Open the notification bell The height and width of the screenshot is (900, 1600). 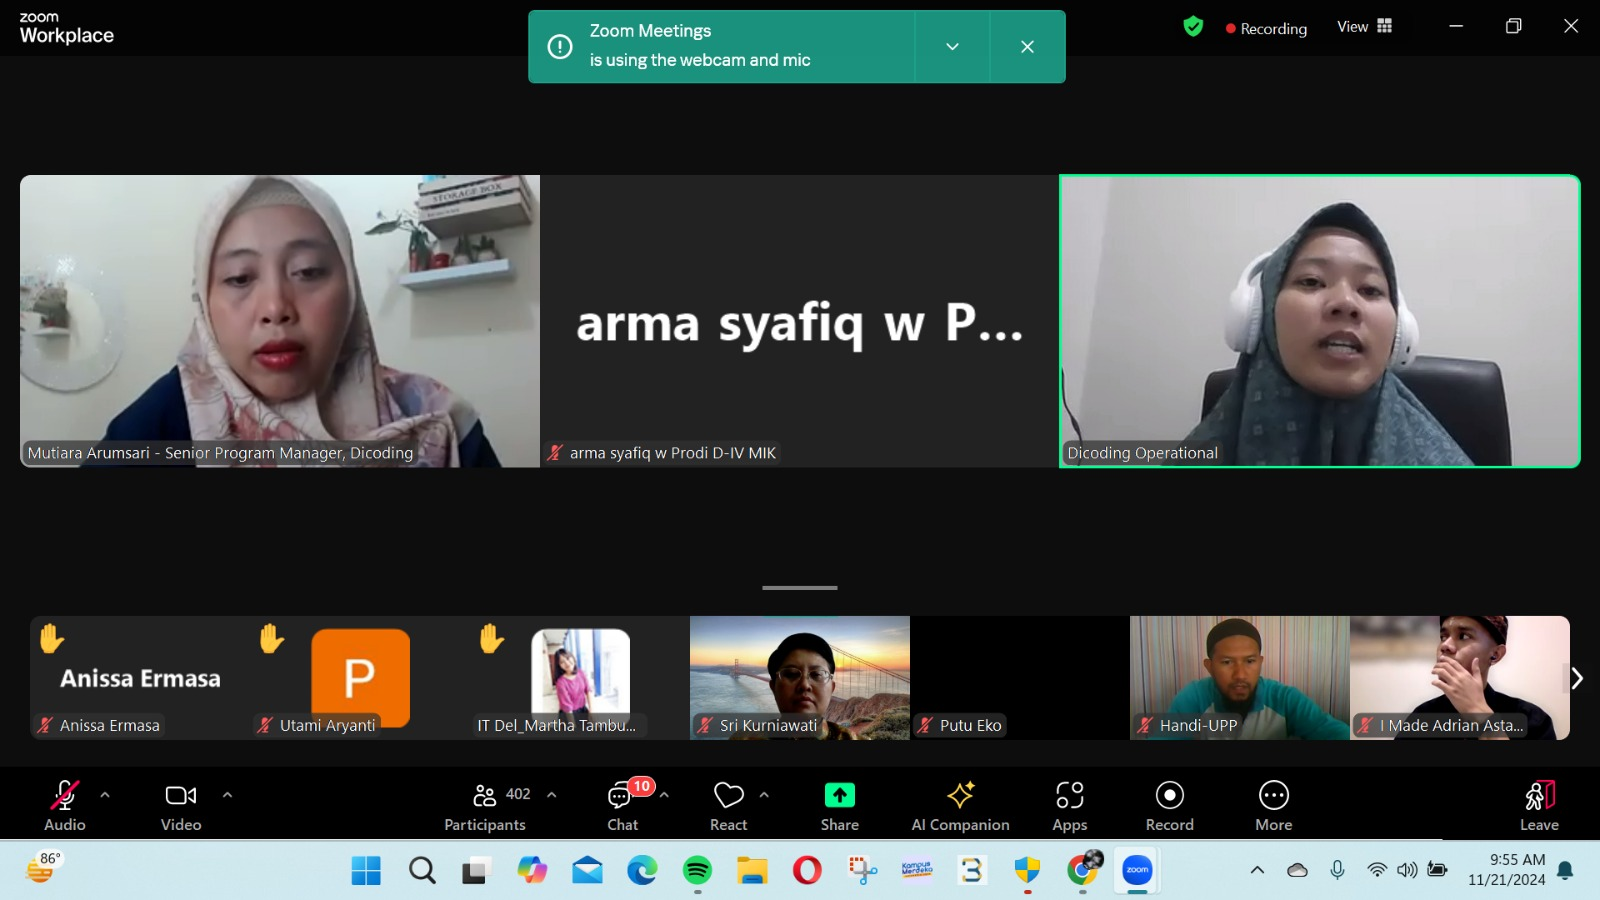click(1566, 870)
